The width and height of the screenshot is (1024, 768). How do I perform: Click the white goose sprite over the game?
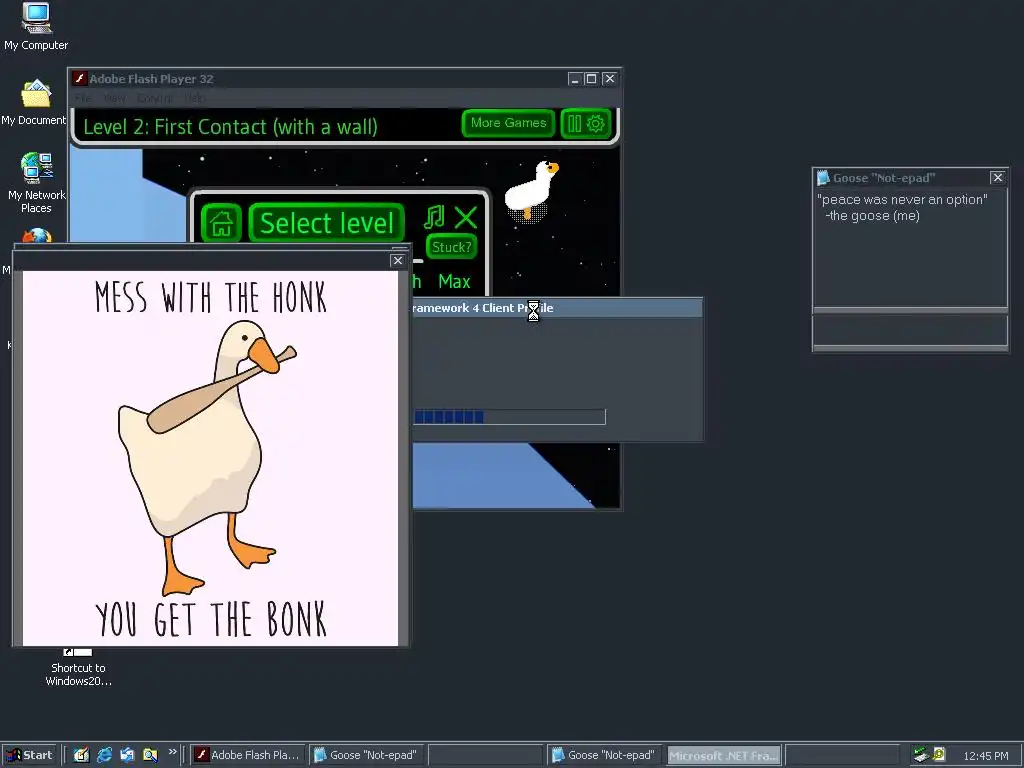tap(532, 190)
